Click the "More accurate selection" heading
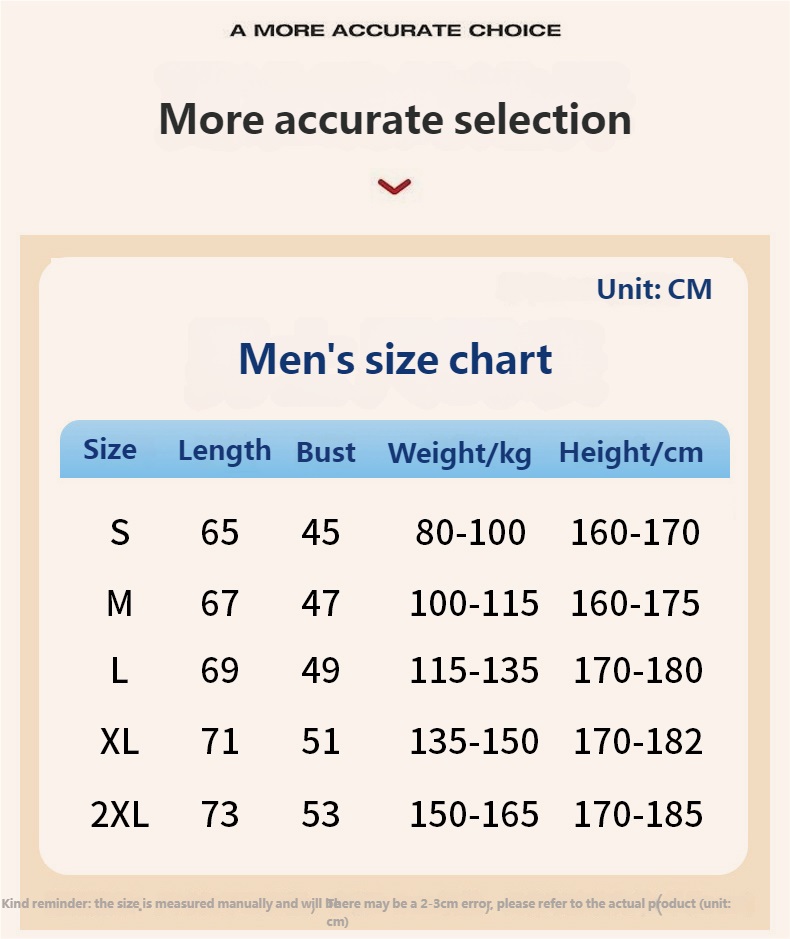790x939 pixels. point(395,119)
